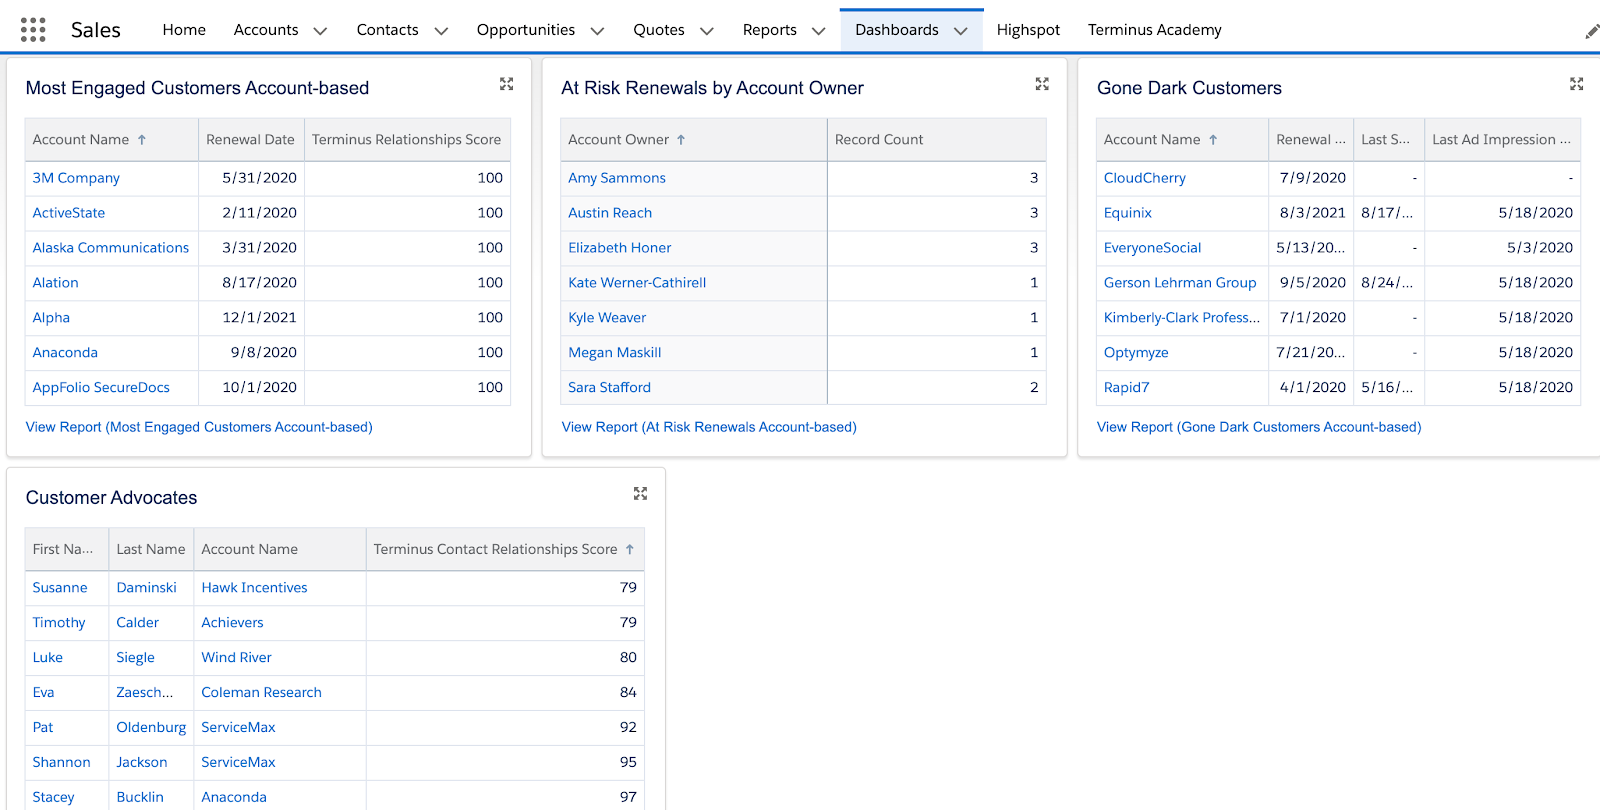Click the pencil edit icon in navigation bar

[x=1591, y=32]
